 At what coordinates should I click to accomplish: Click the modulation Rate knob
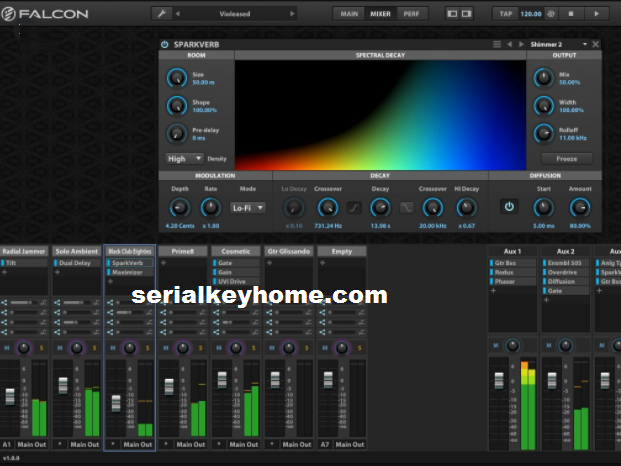pyautogui.click(x=211, y=208)
